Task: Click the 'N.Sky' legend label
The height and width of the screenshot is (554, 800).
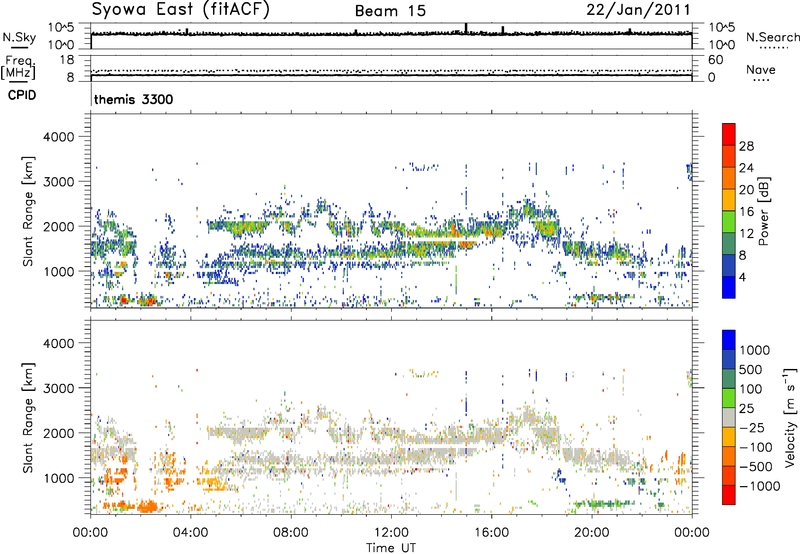Action: tap(19, 37)
